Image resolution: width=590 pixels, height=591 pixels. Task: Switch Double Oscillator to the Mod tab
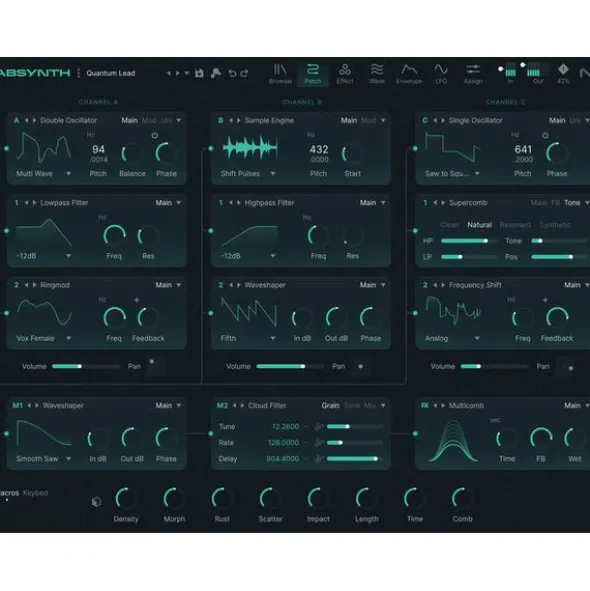point(149,120)
